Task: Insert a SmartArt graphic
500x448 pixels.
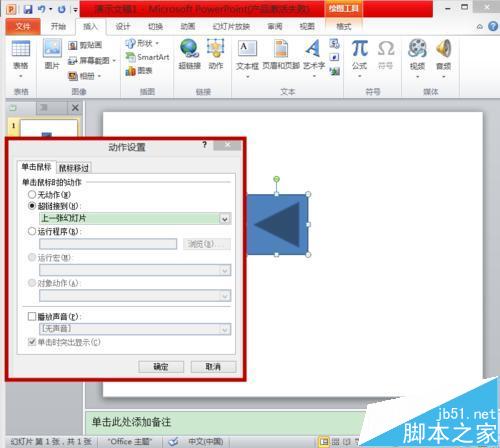Action: coord(147,57)
